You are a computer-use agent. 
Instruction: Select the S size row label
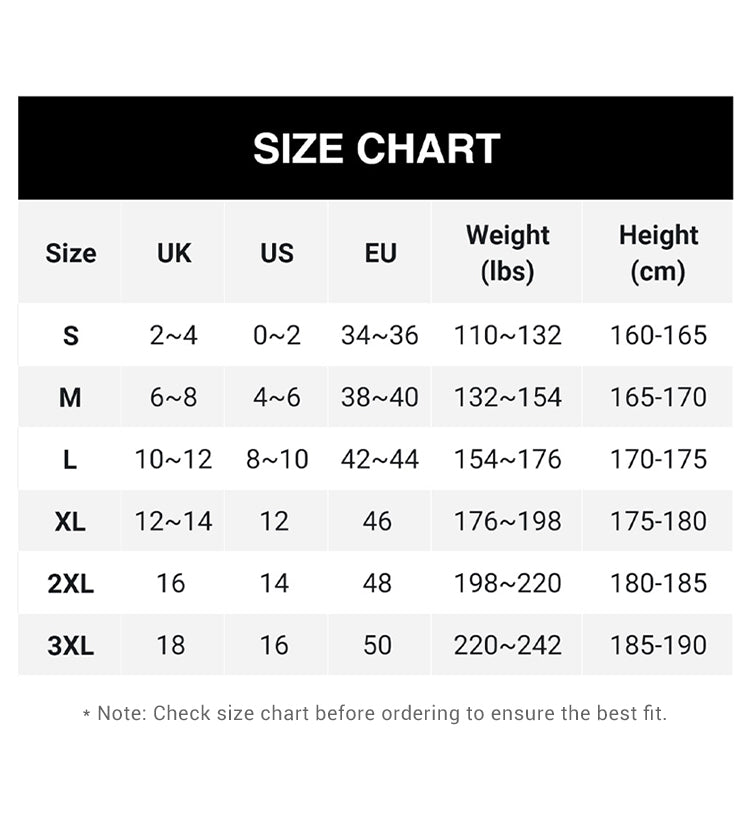click(x=71, y=336)
